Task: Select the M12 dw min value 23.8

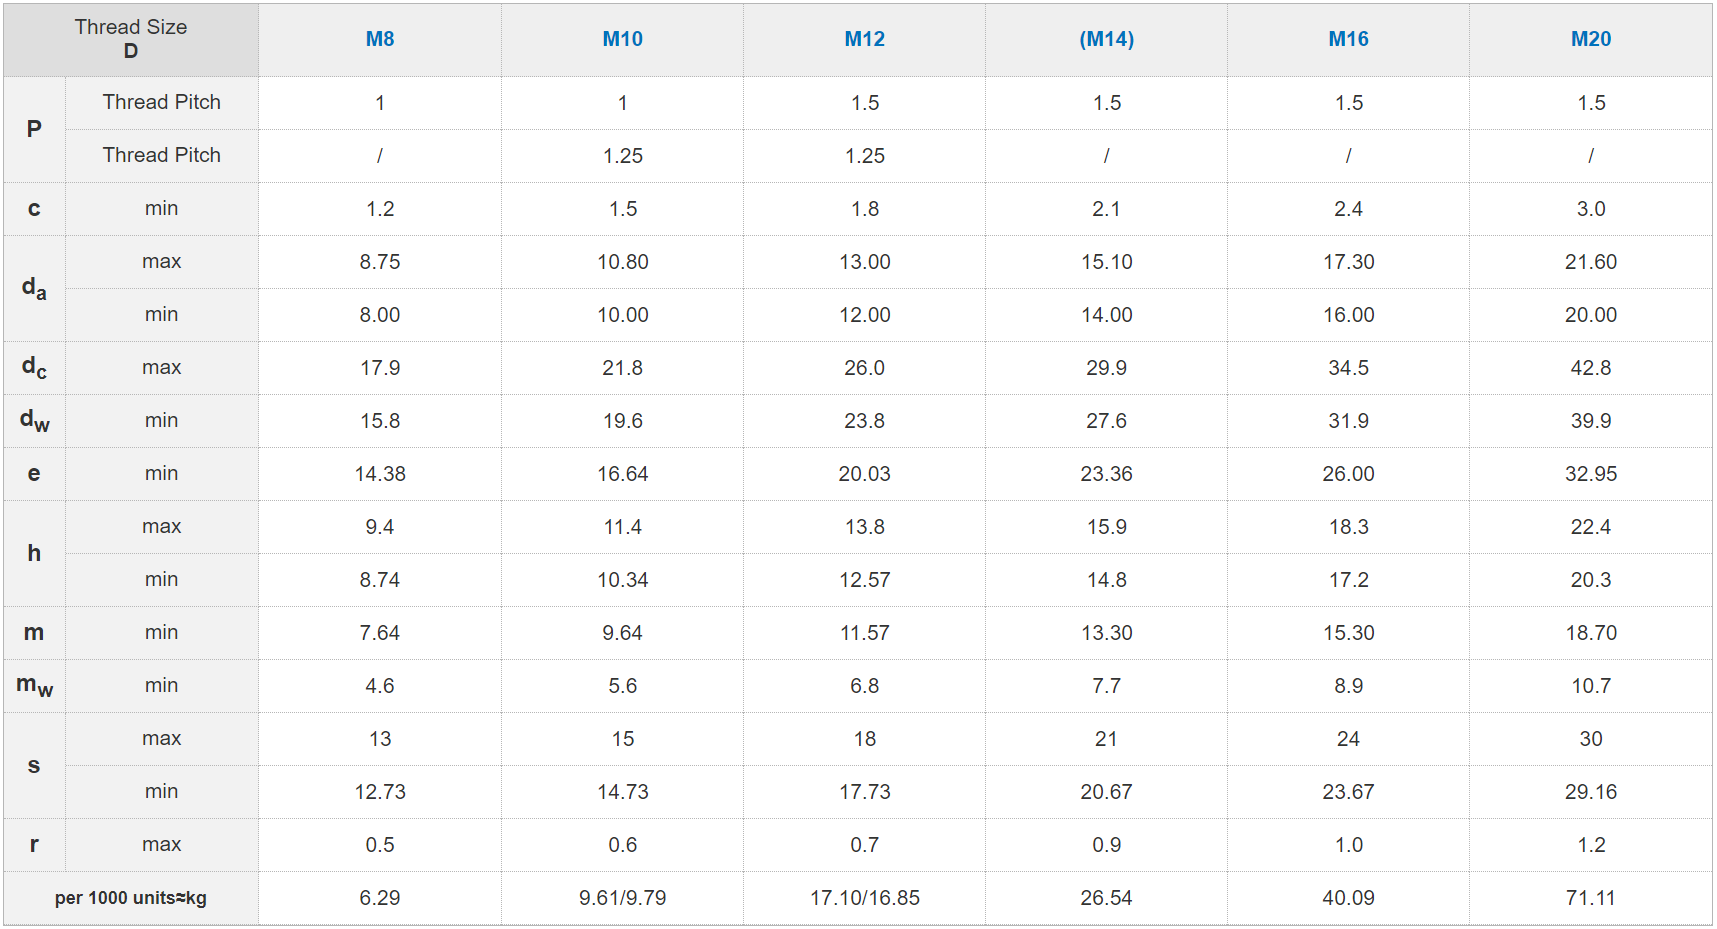Action: 864,421
